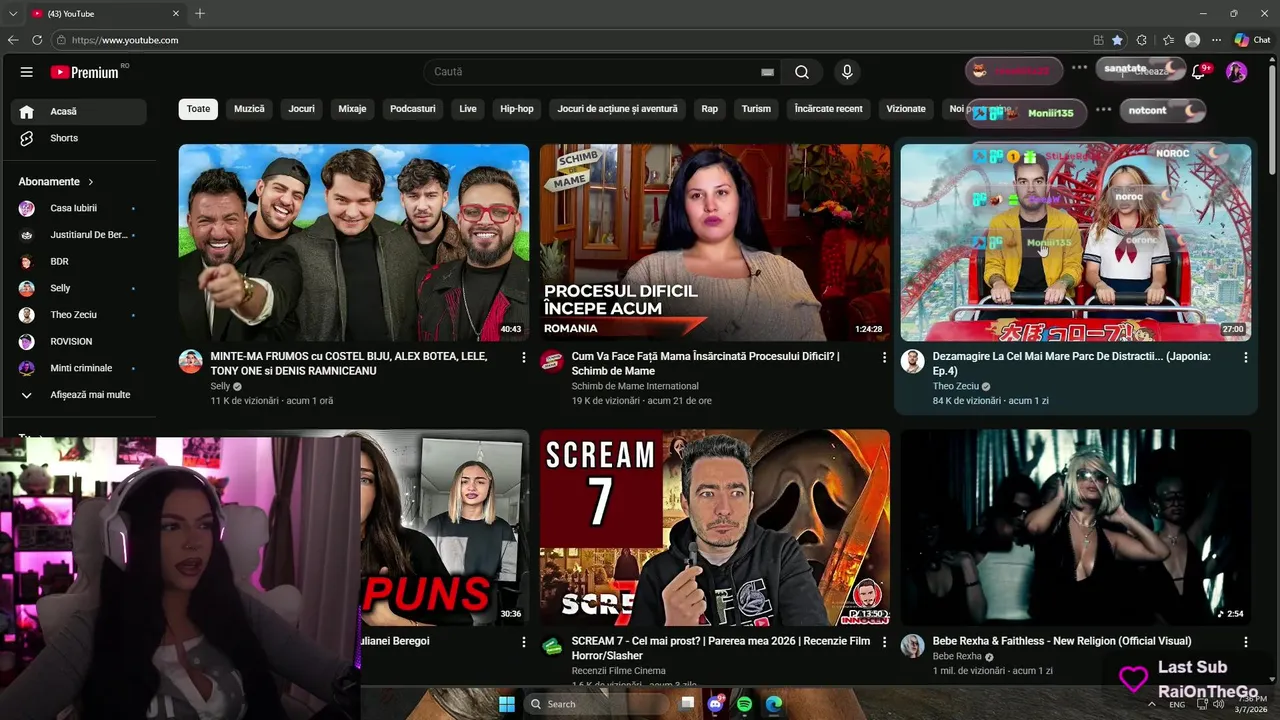
Task: Select the Live filter chip
Action: pyautogui.click(x=468, y=109)
